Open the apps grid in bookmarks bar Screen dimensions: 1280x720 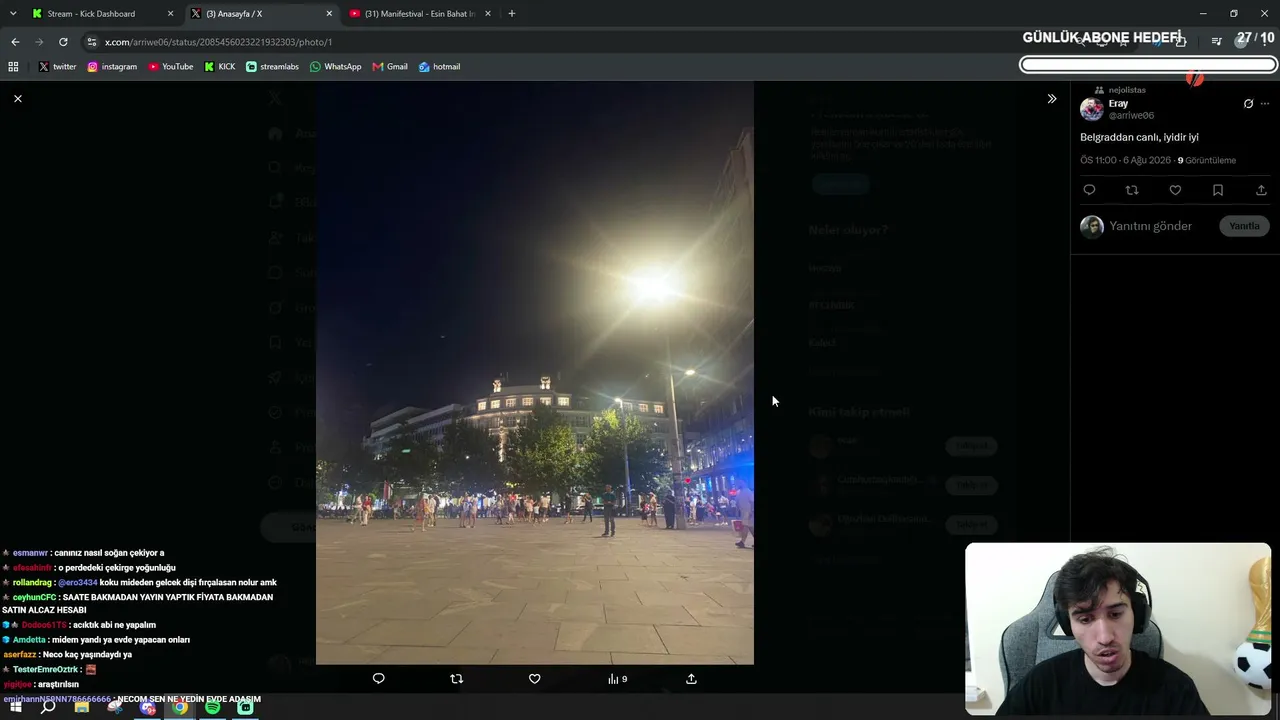[13, 67]
